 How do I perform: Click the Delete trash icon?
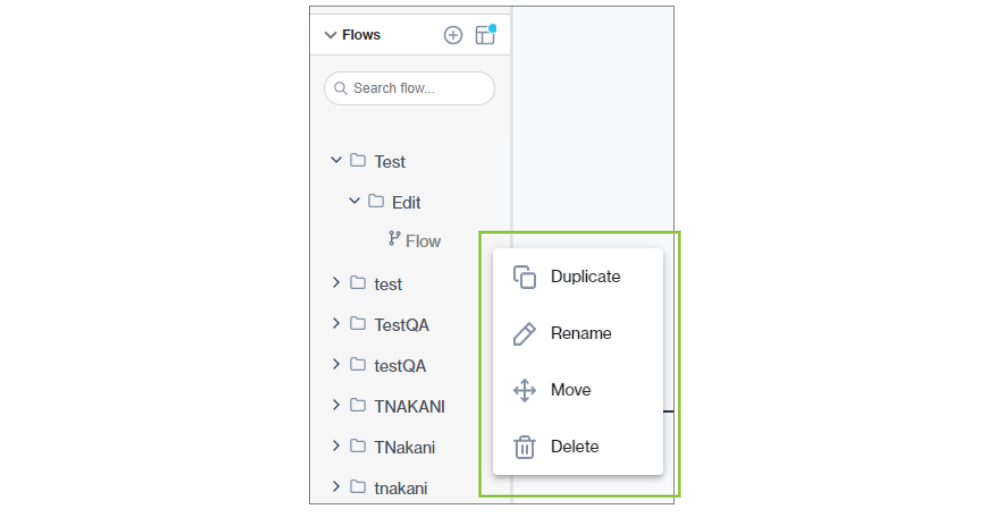[x=525, y=447]
